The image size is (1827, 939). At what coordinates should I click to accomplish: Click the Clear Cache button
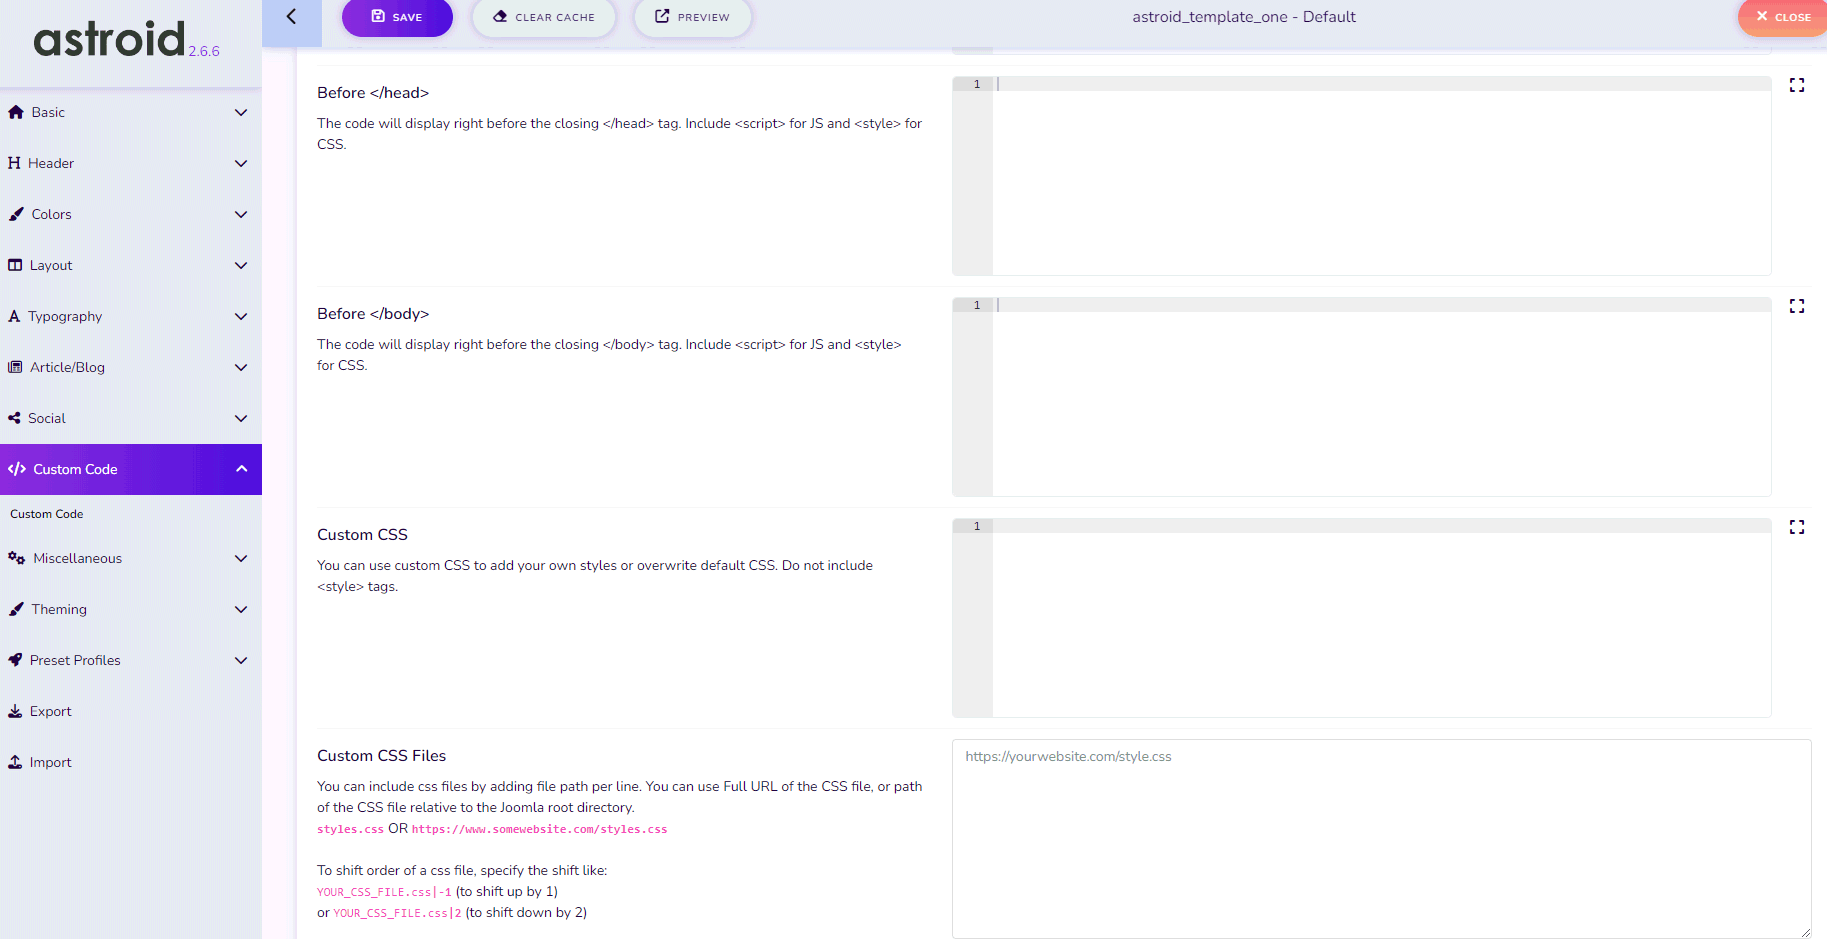click(x=544, y=16)
